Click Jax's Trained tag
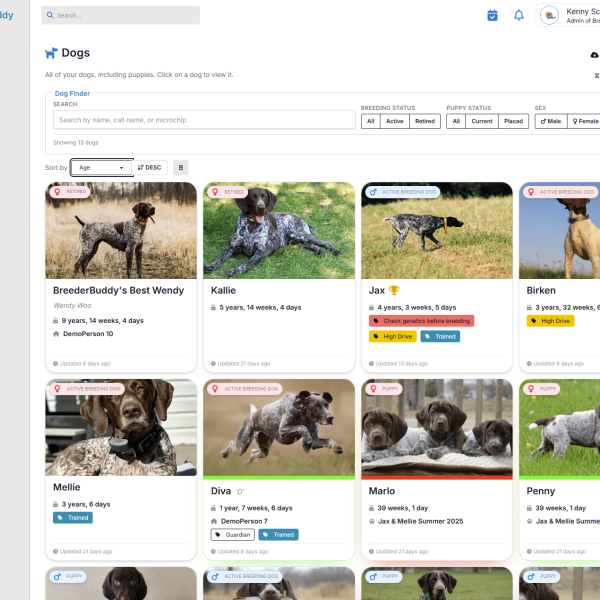 [x=440, y=337]
